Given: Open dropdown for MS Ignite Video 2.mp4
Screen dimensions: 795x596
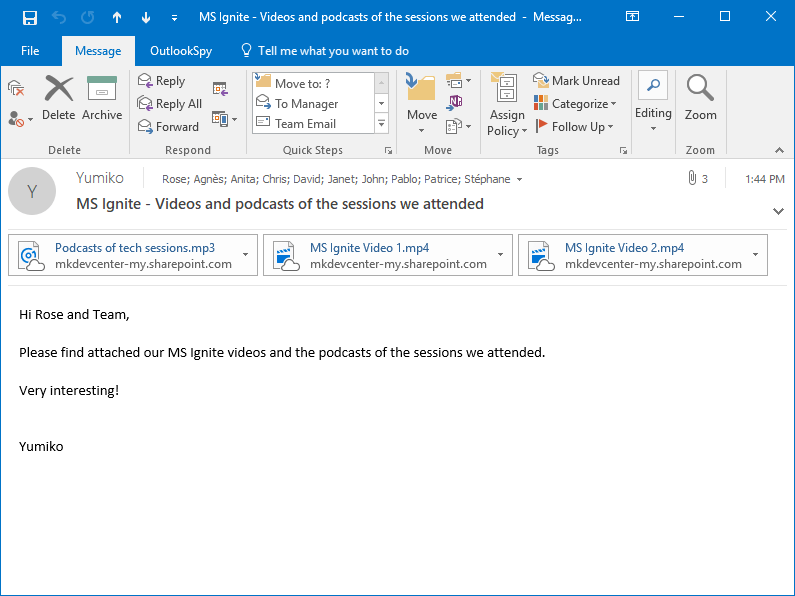Looking at the screenshot, I should (x=755, y=255).
